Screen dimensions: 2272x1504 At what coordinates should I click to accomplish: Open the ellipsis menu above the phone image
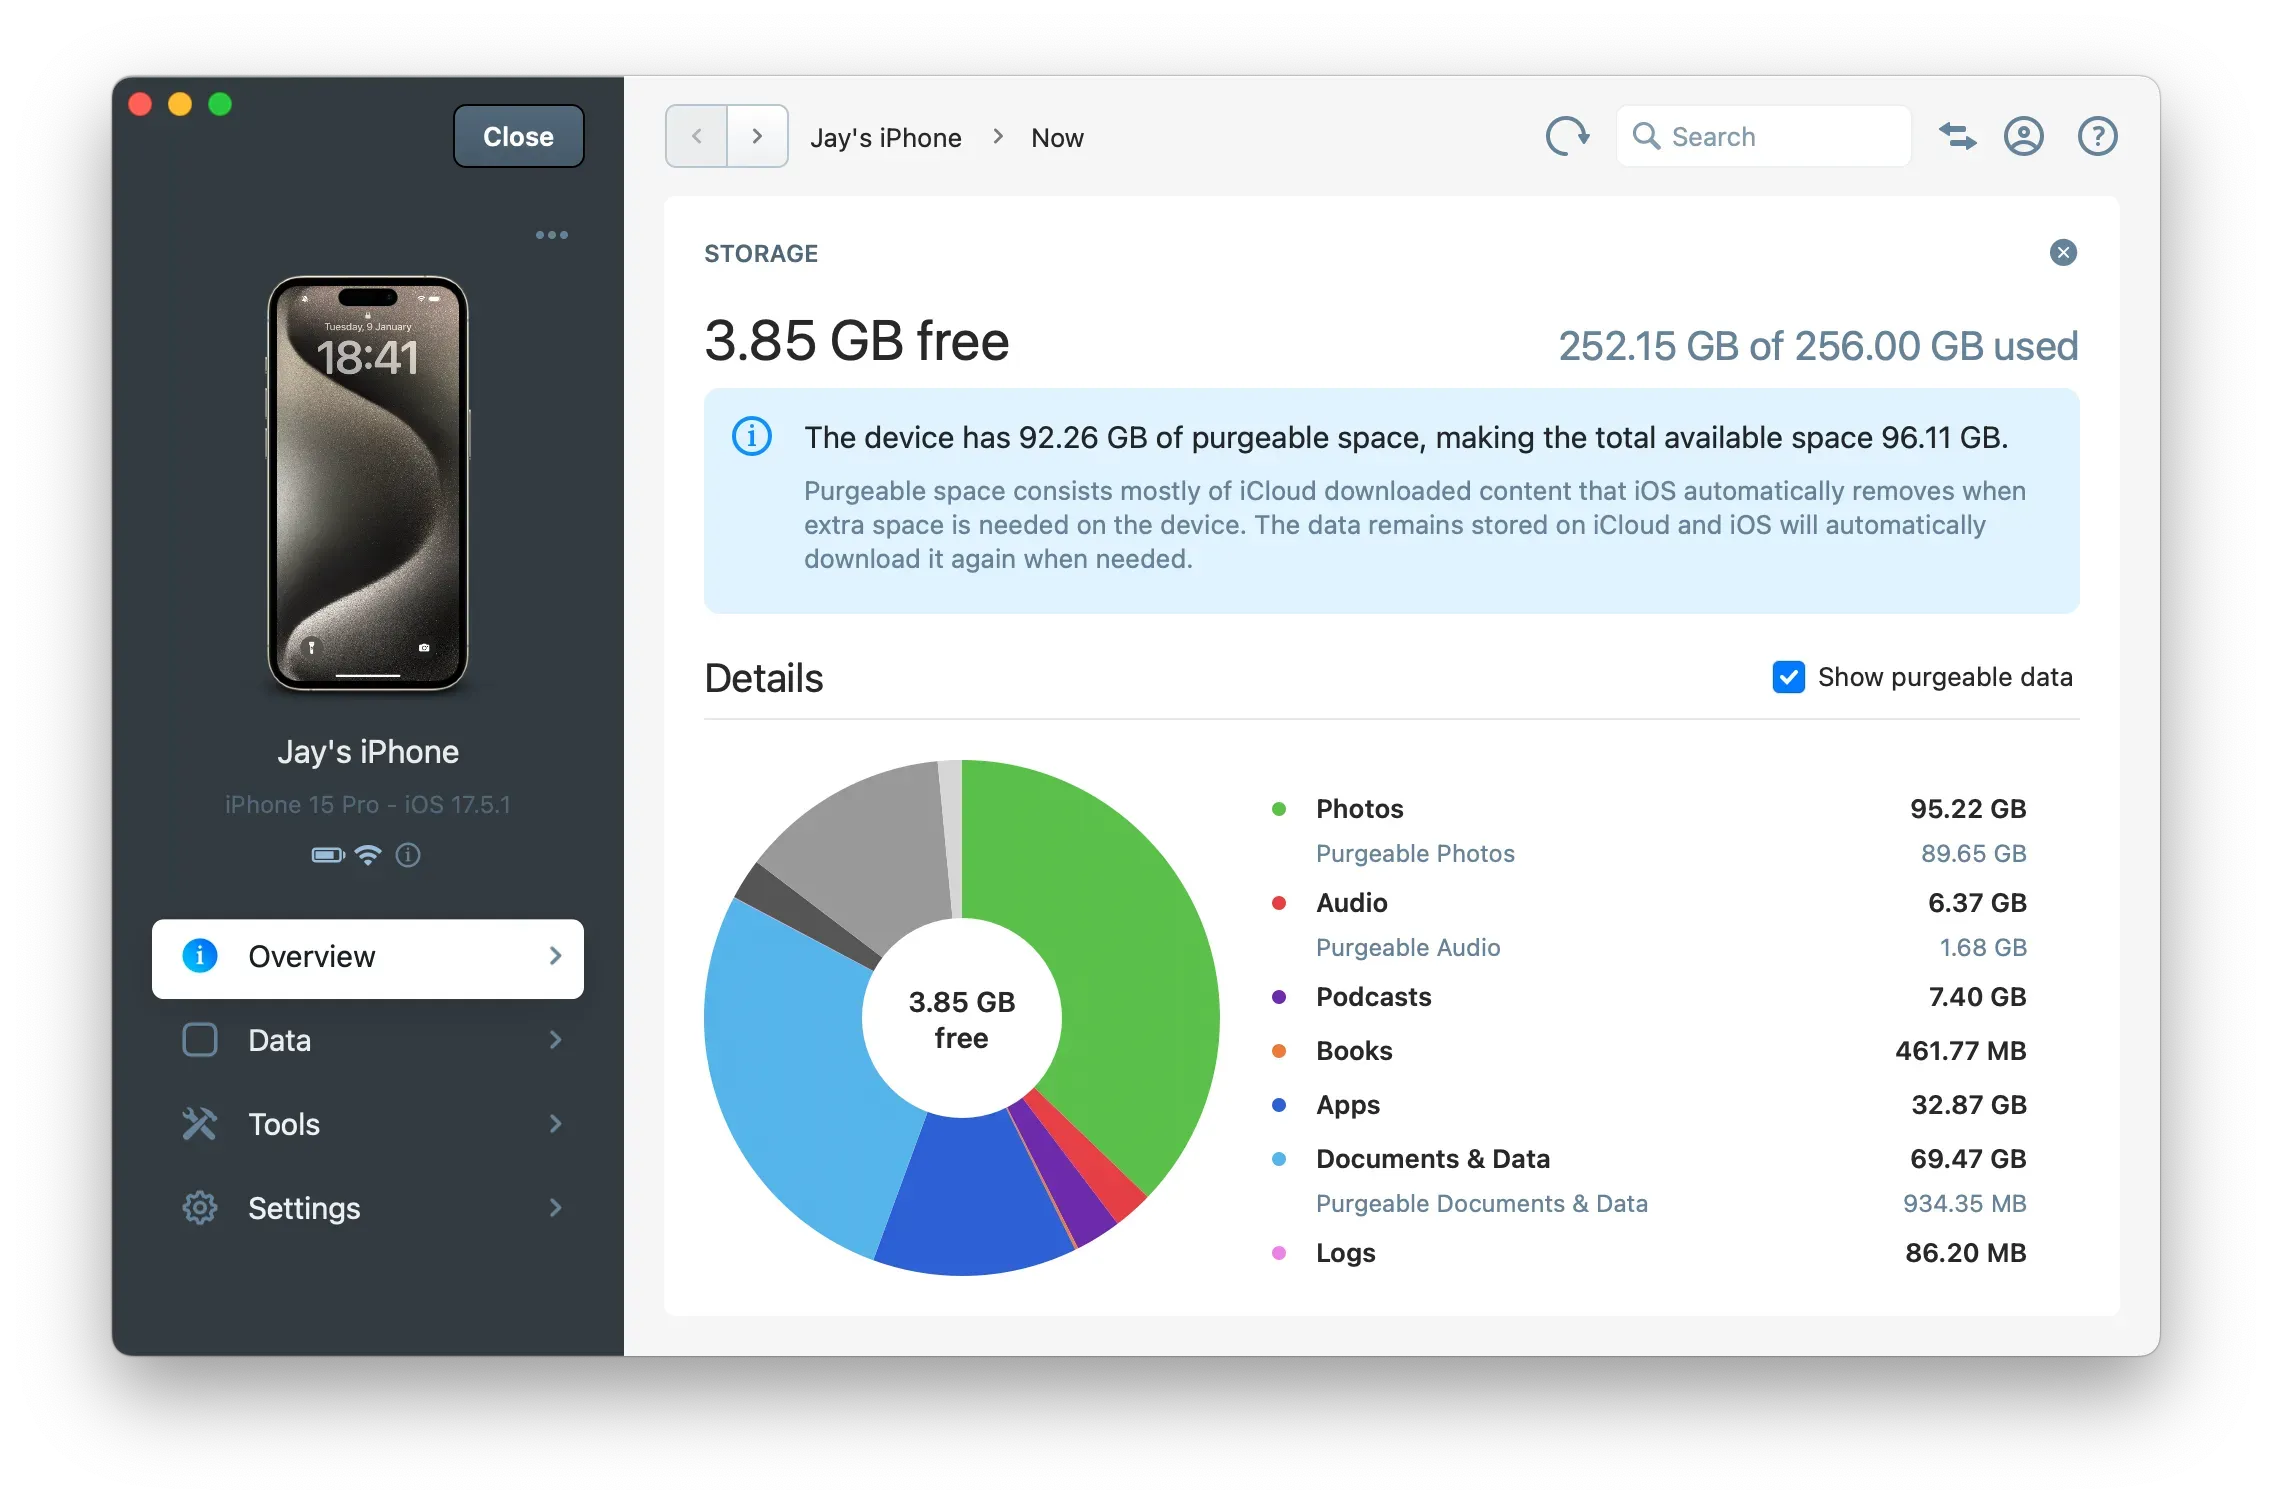[x=552, y=235]
